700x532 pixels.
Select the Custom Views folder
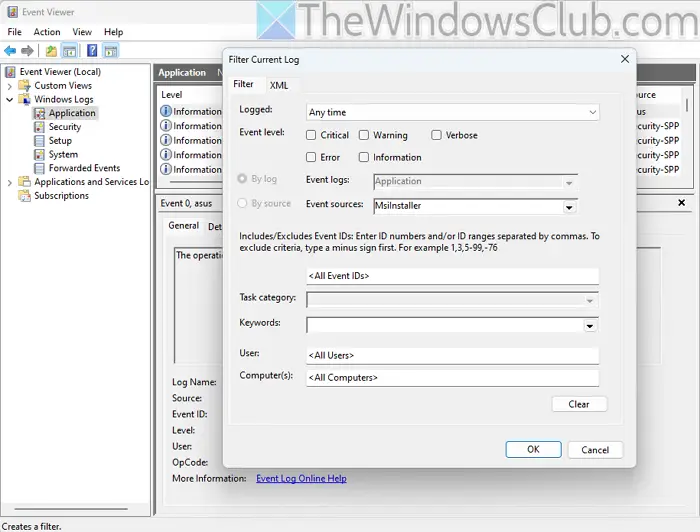click(x=63, y=85)
